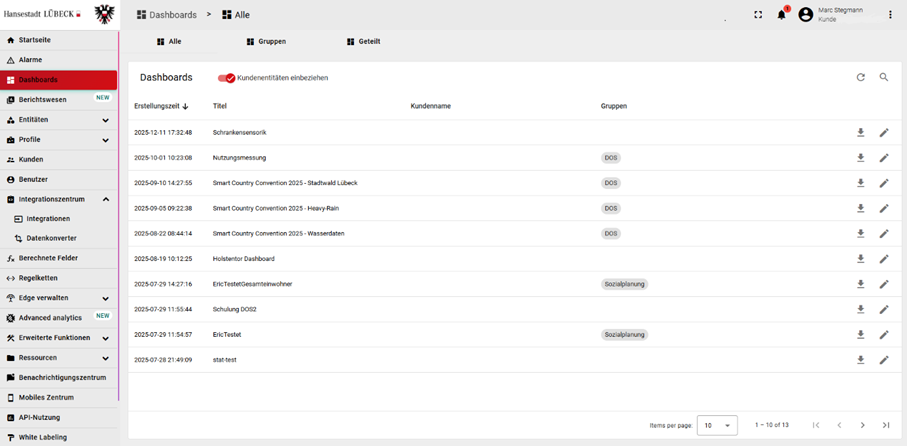Open the three-dot menu in top right
This screenshot has width=907, height=446.
click(x=890, y=15)
